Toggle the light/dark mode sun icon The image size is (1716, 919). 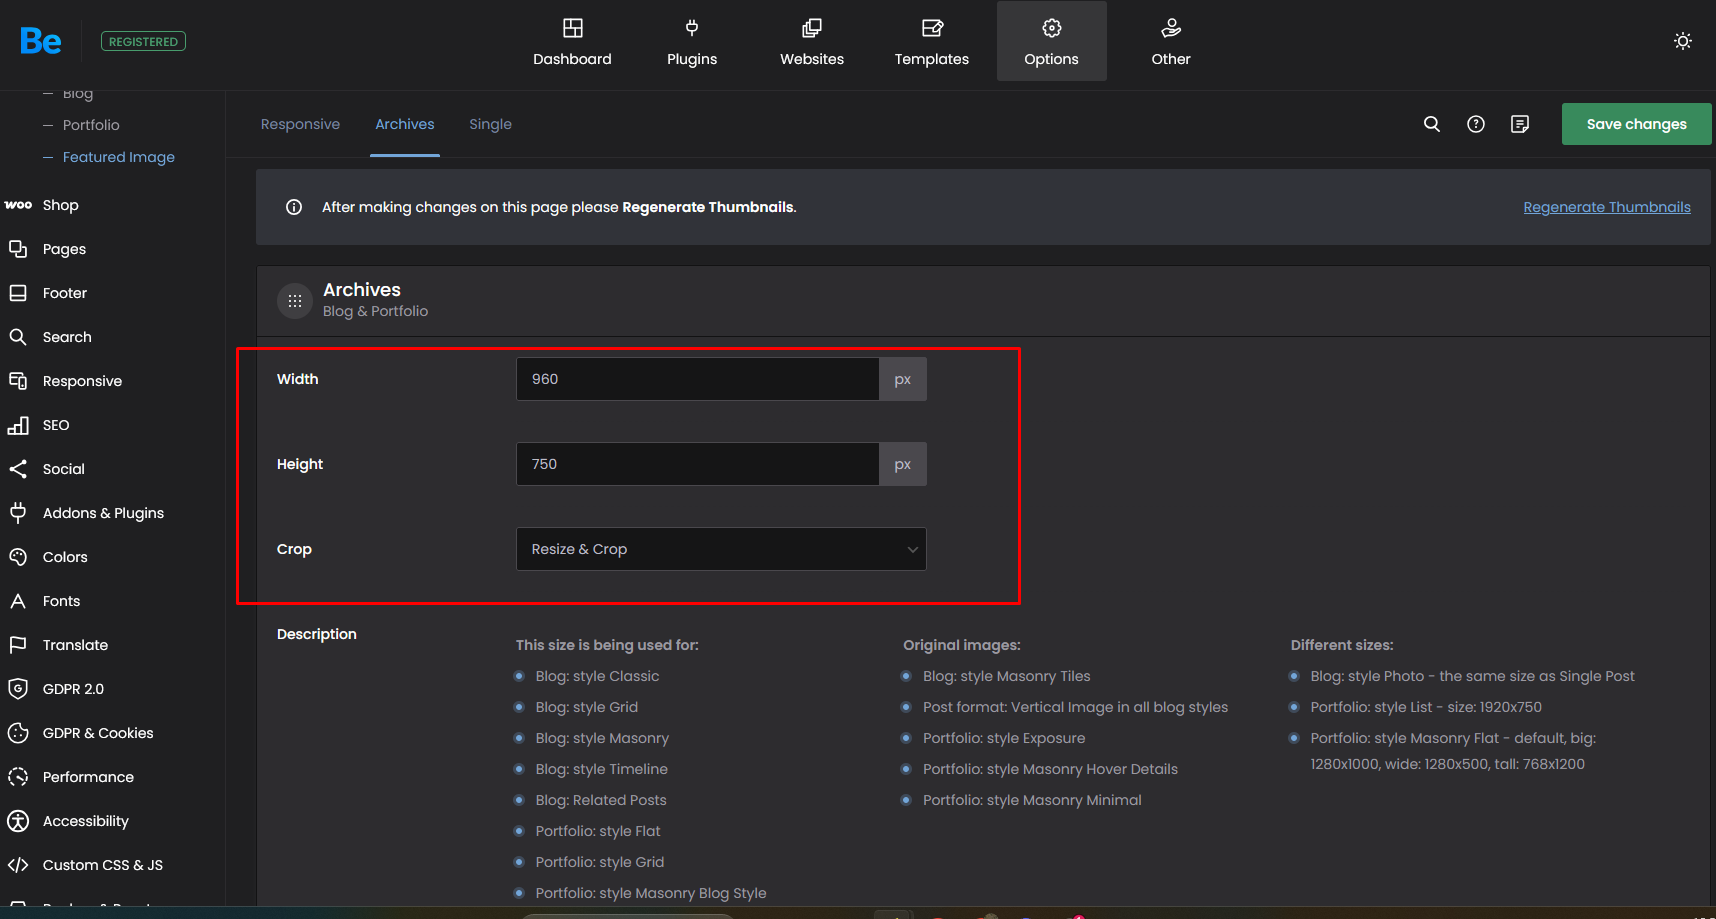(1682, 41)
